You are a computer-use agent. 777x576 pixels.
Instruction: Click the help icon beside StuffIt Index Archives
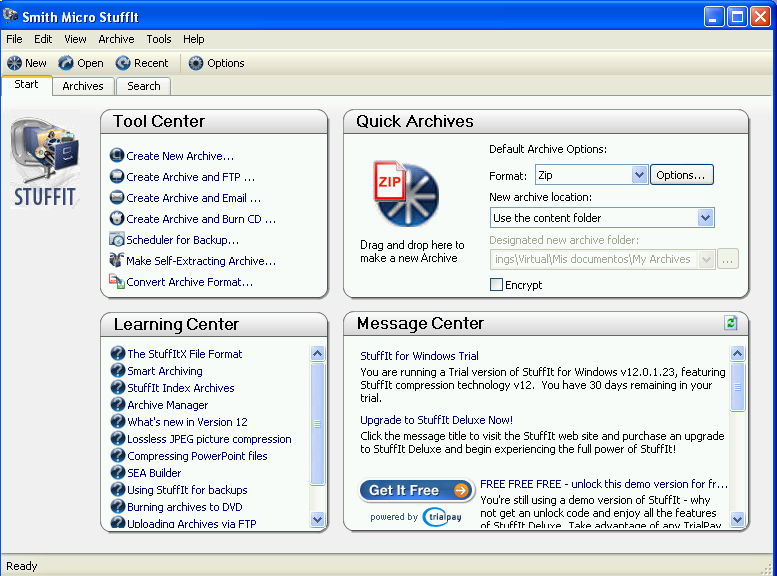(x=118, y=387)
